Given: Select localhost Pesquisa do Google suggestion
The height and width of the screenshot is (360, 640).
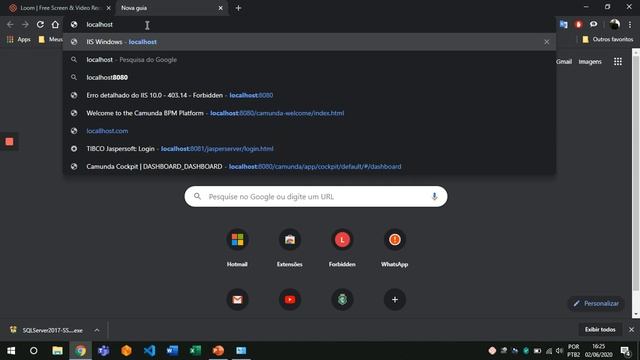Looking at the screenshot, I should tap(309, 60).
